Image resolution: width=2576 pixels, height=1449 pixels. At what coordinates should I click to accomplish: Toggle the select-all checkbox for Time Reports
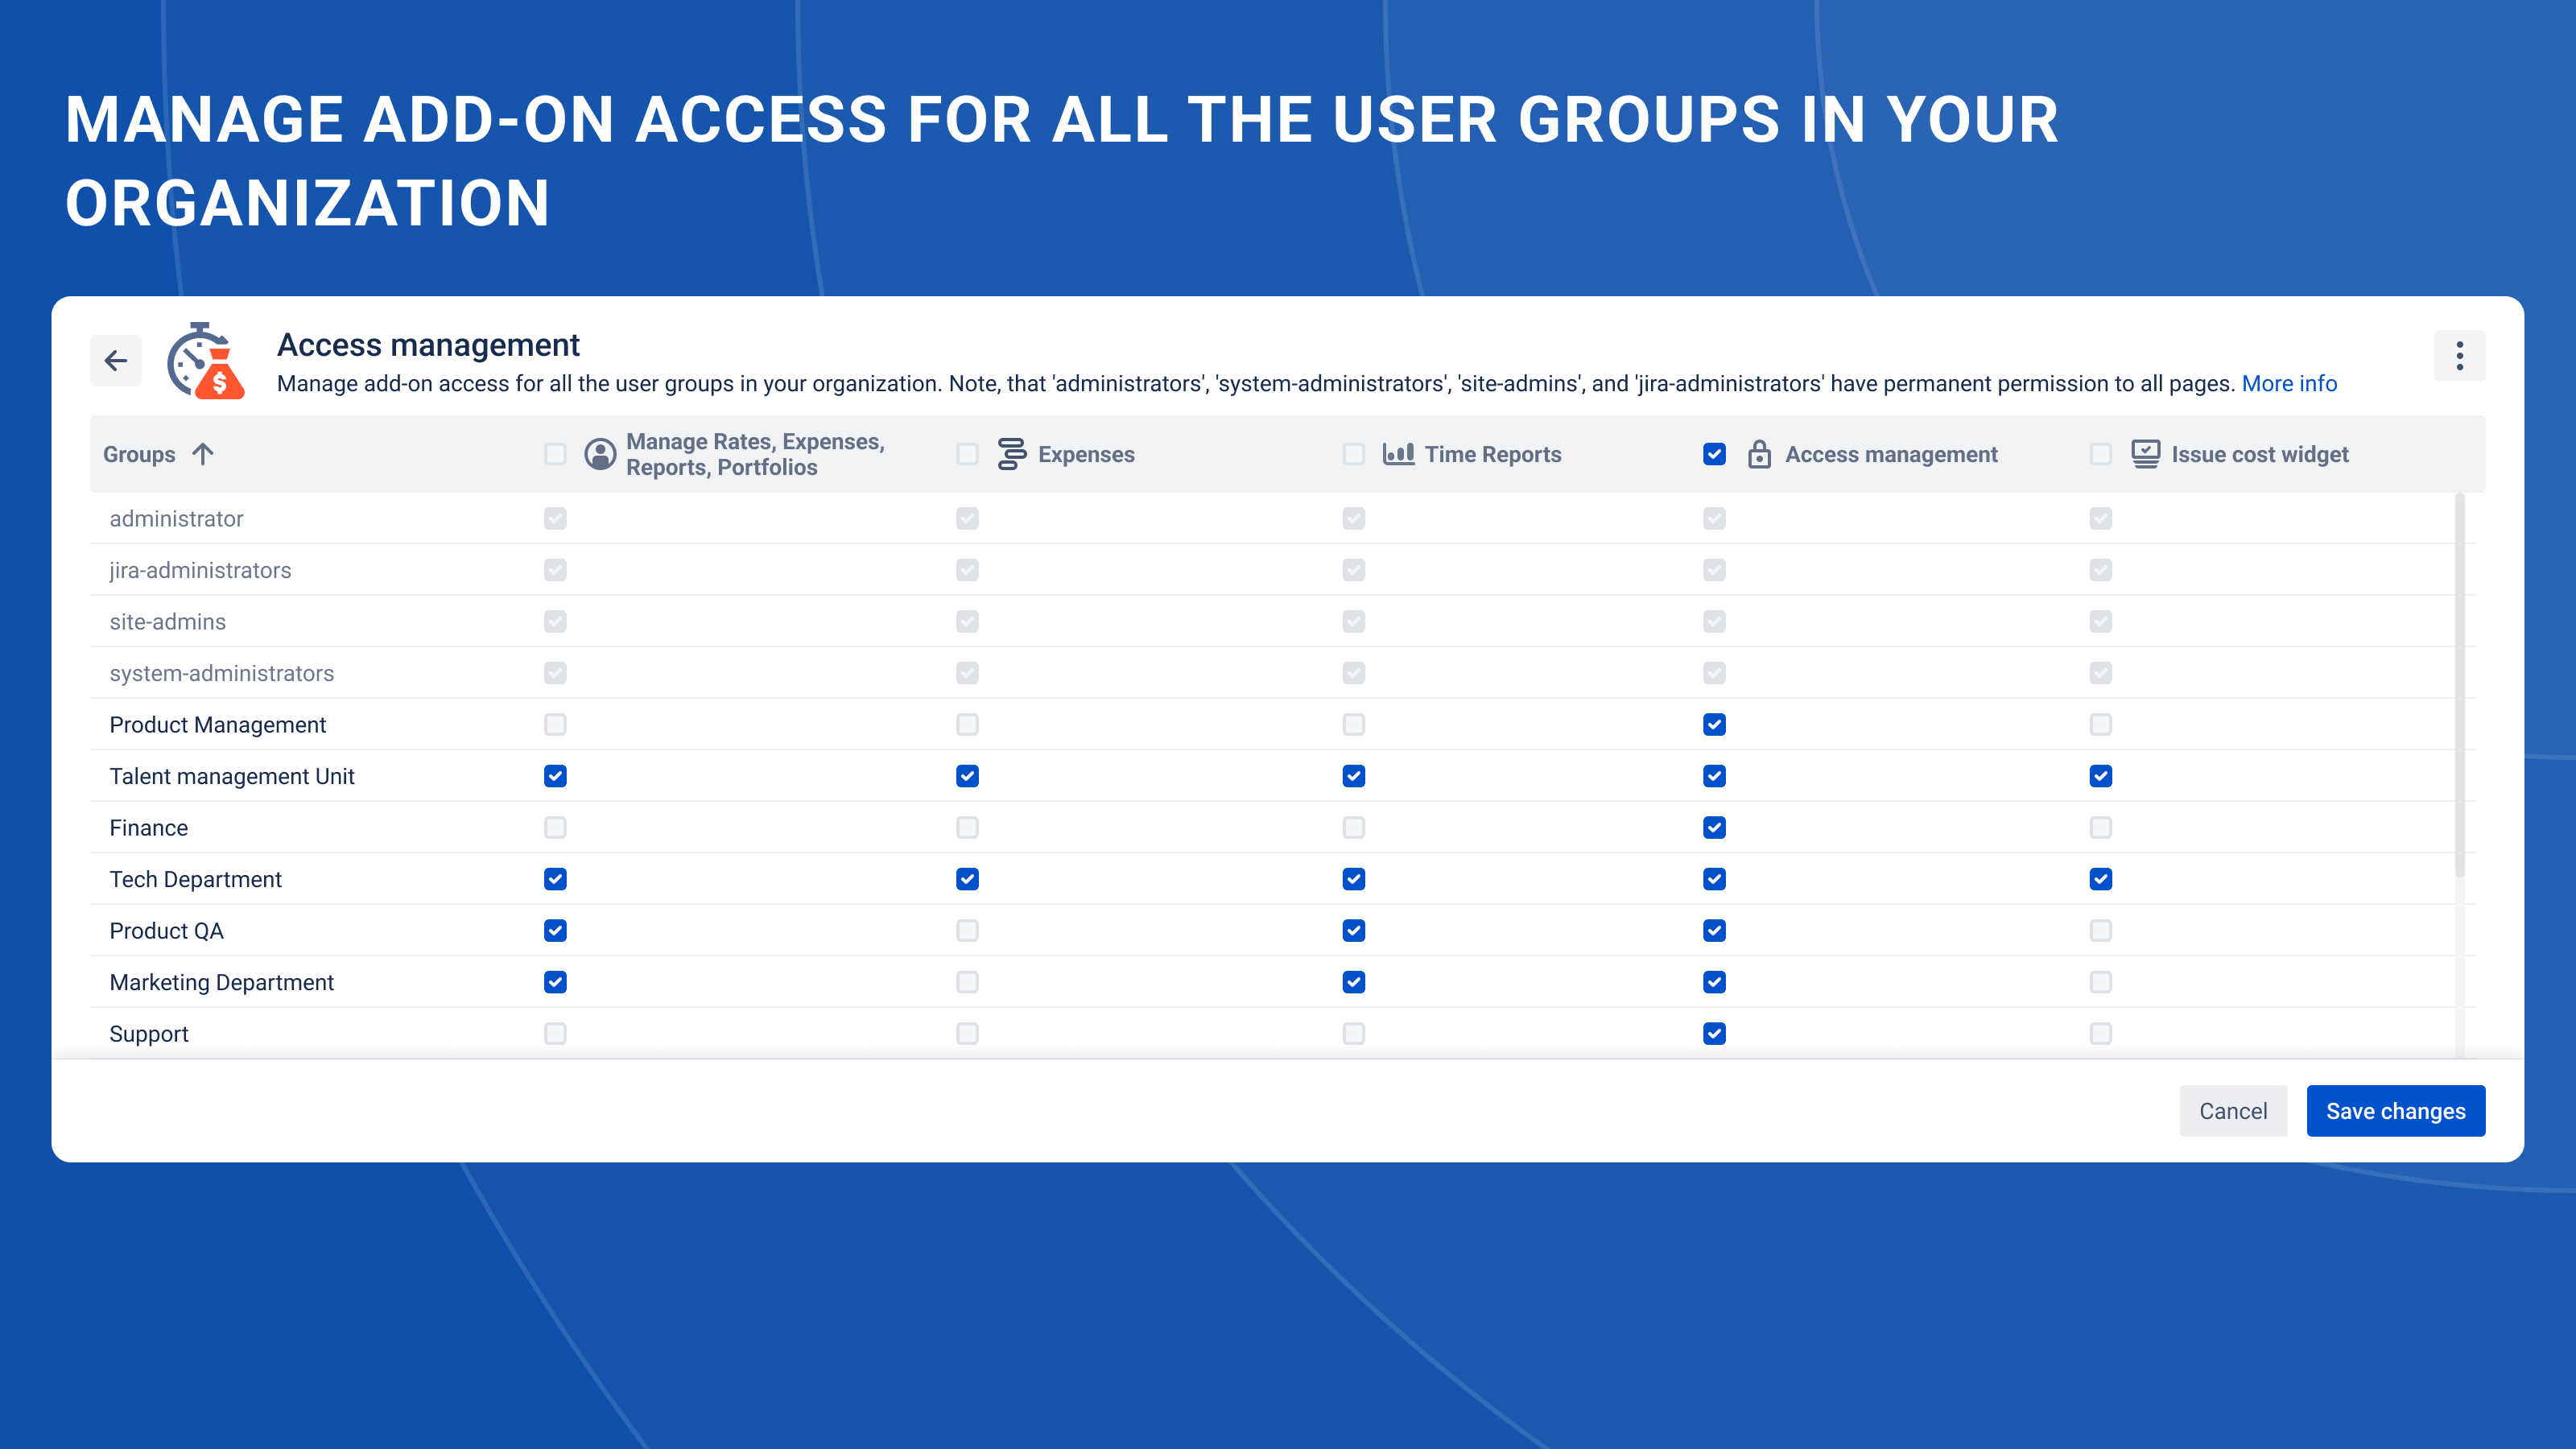(1353, 453)
